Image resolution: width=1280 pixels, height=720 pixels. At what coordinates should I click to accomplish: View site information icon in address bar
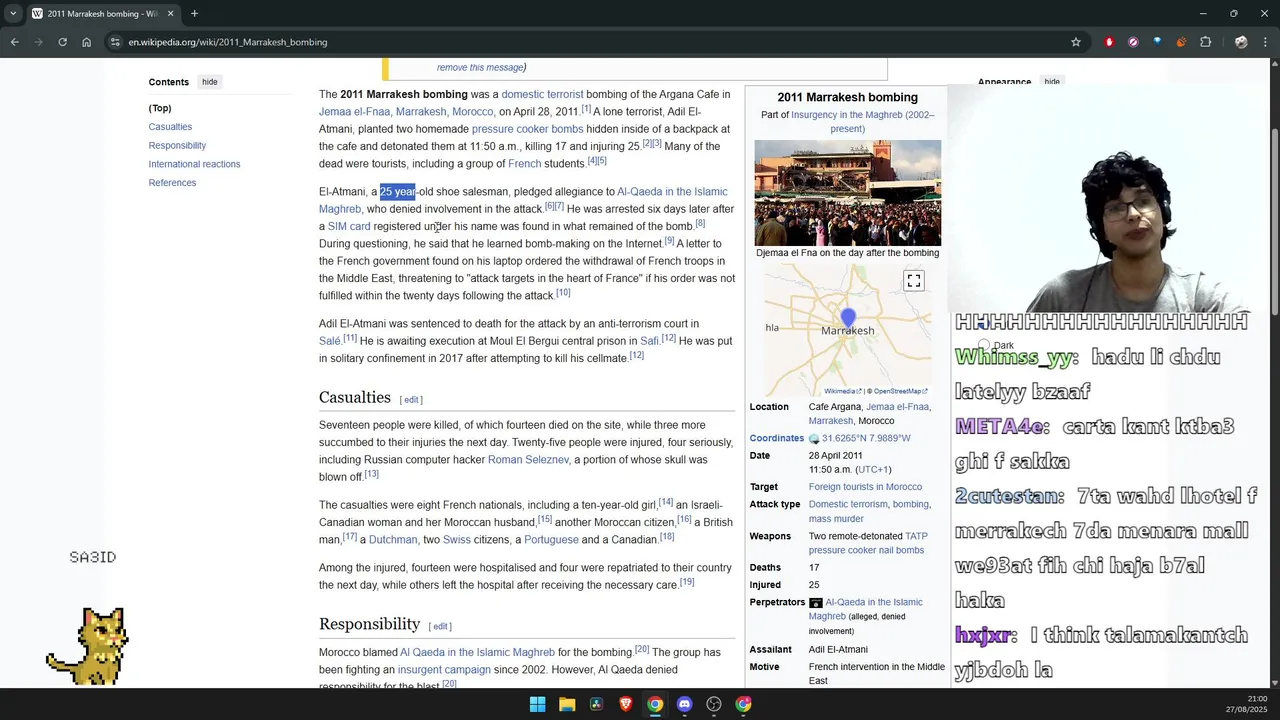115,42
